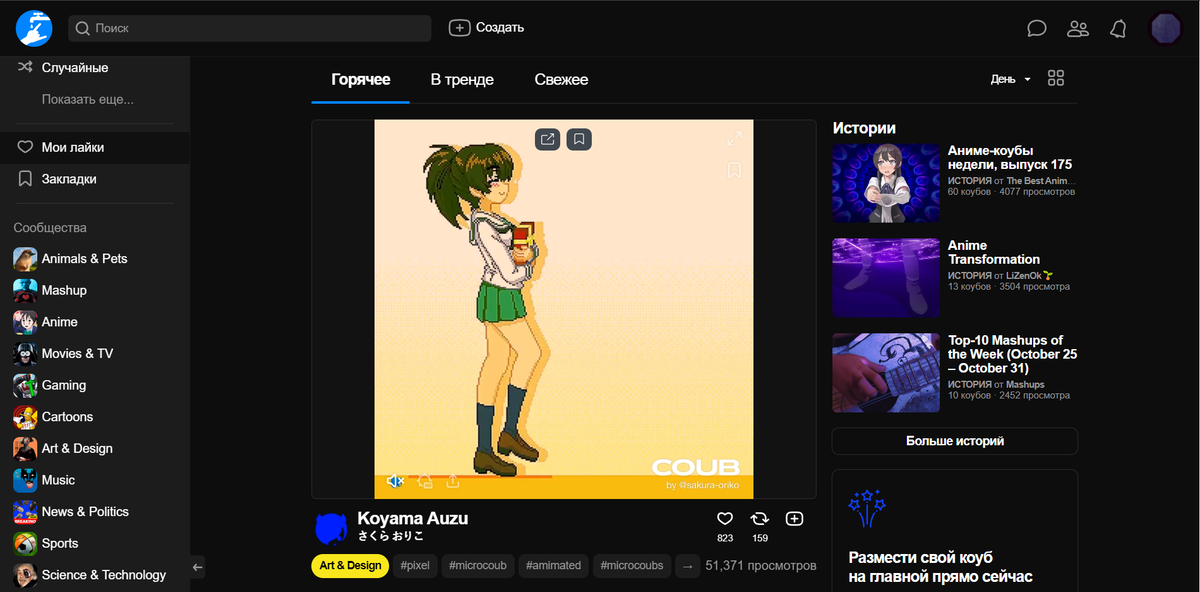Screen dimensions: 1200x592
Task: Open the Art & Design yellow tag
Action: 350,566
